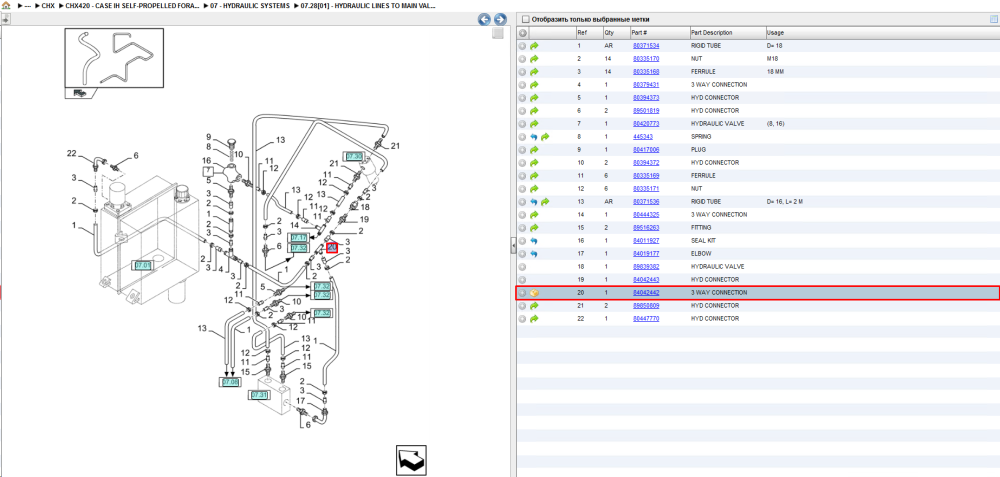Open part number link 80444325
The width and height of the screenshot is (1000, 477).
[645, 215]
